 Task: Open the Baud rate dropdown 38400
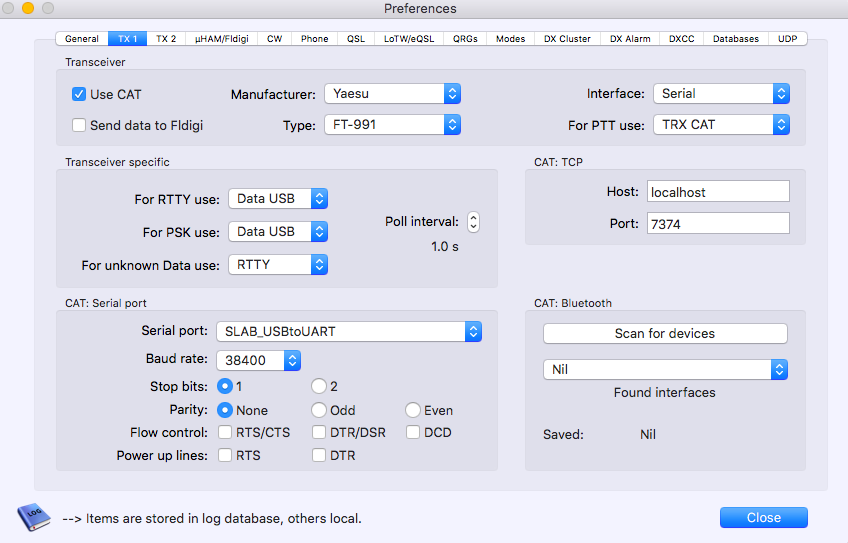click(259, 360)
